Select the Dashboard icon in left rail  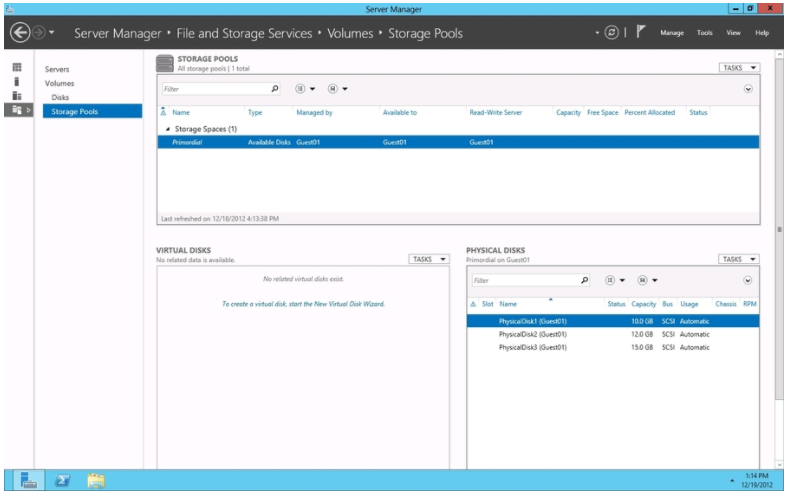point(17,67)
